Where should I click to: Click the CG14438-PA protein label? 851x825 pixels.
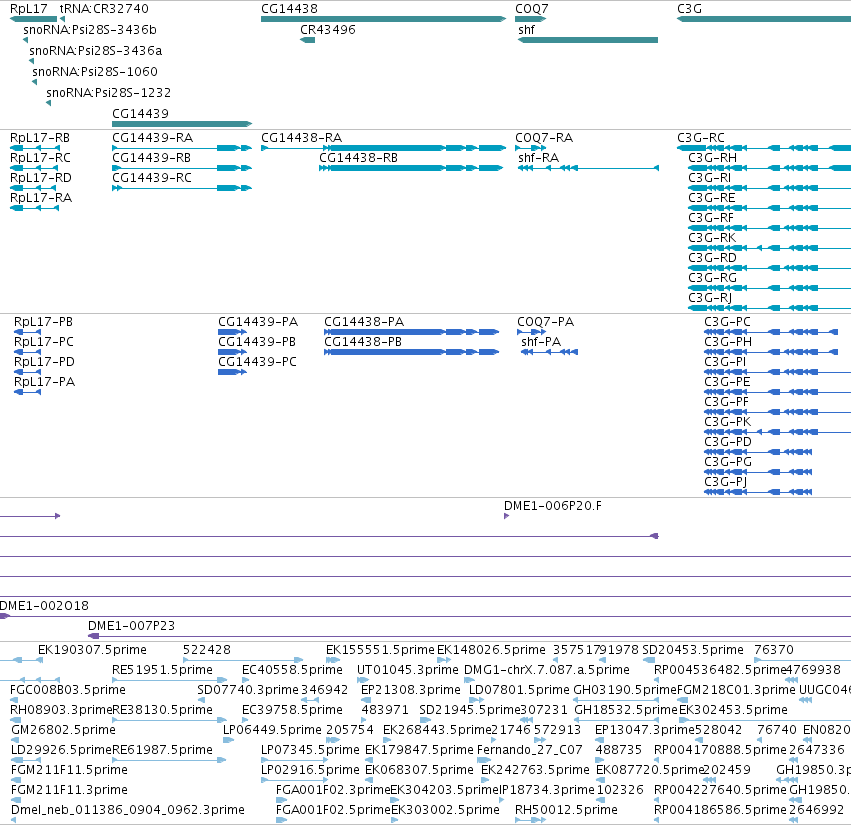pyautogui.click(x=364, y=322)
